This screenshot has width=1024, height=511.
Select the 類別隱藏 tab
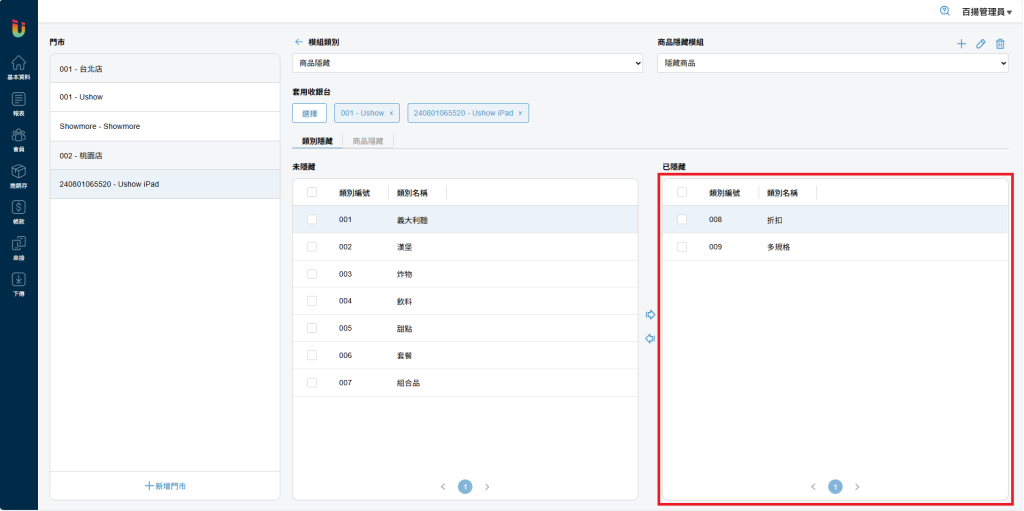click(317, 142)
